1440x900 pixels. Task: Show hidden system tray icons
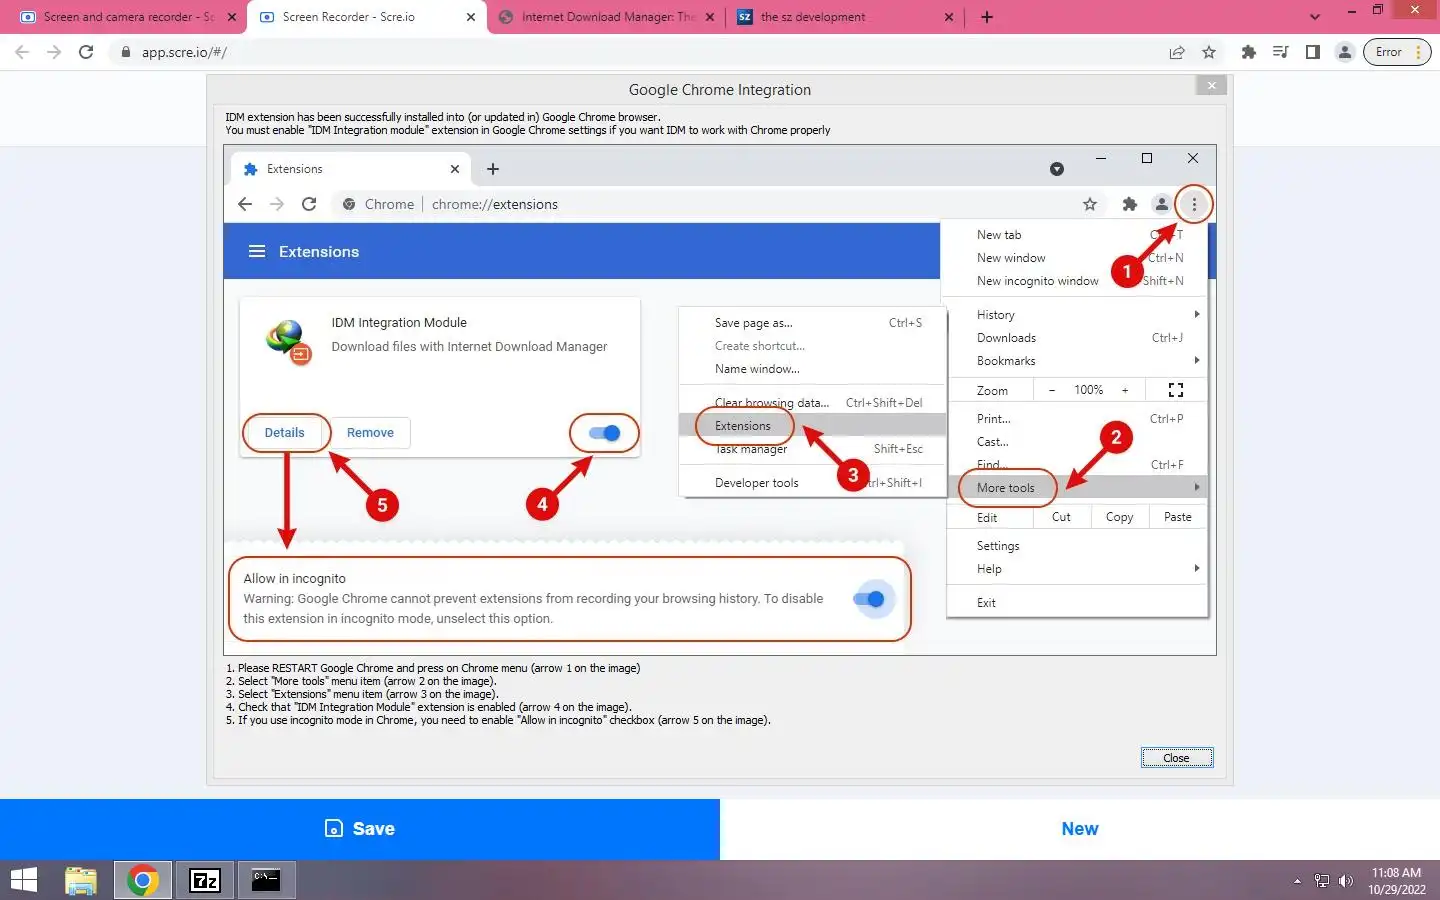pos(1297,881)
